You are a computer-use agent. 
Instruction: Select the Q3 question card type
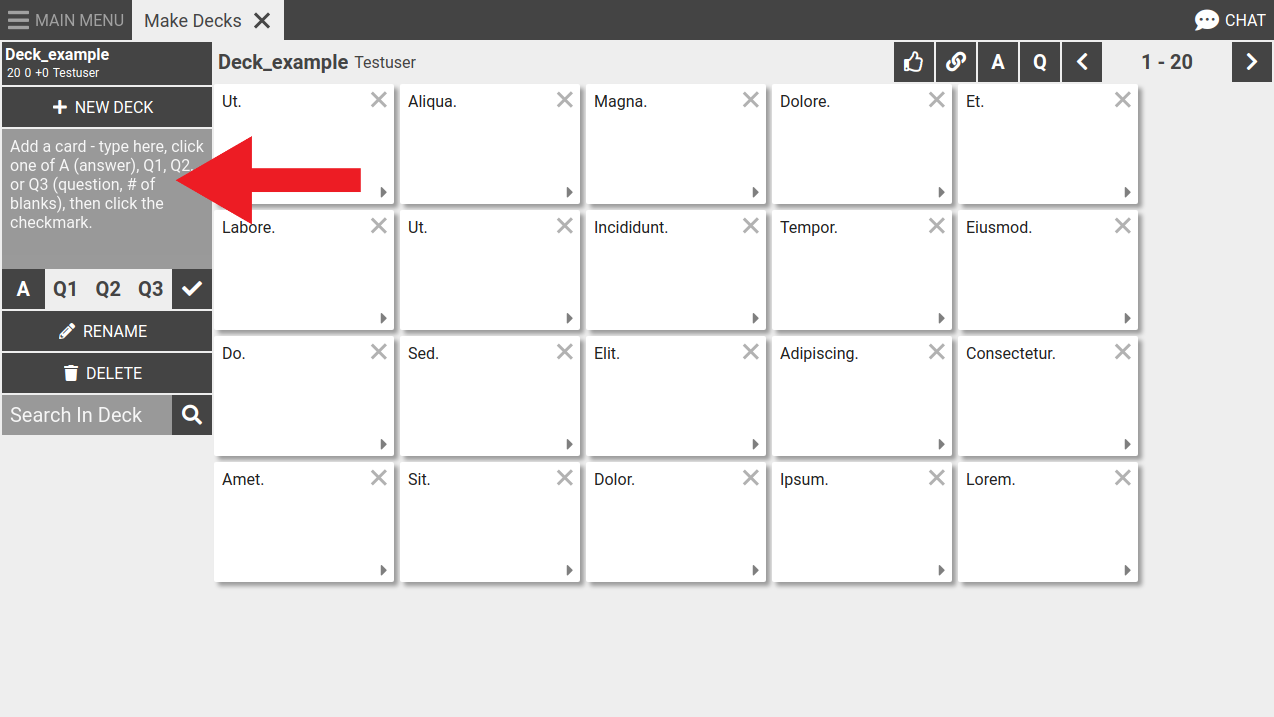click(150, 289)
